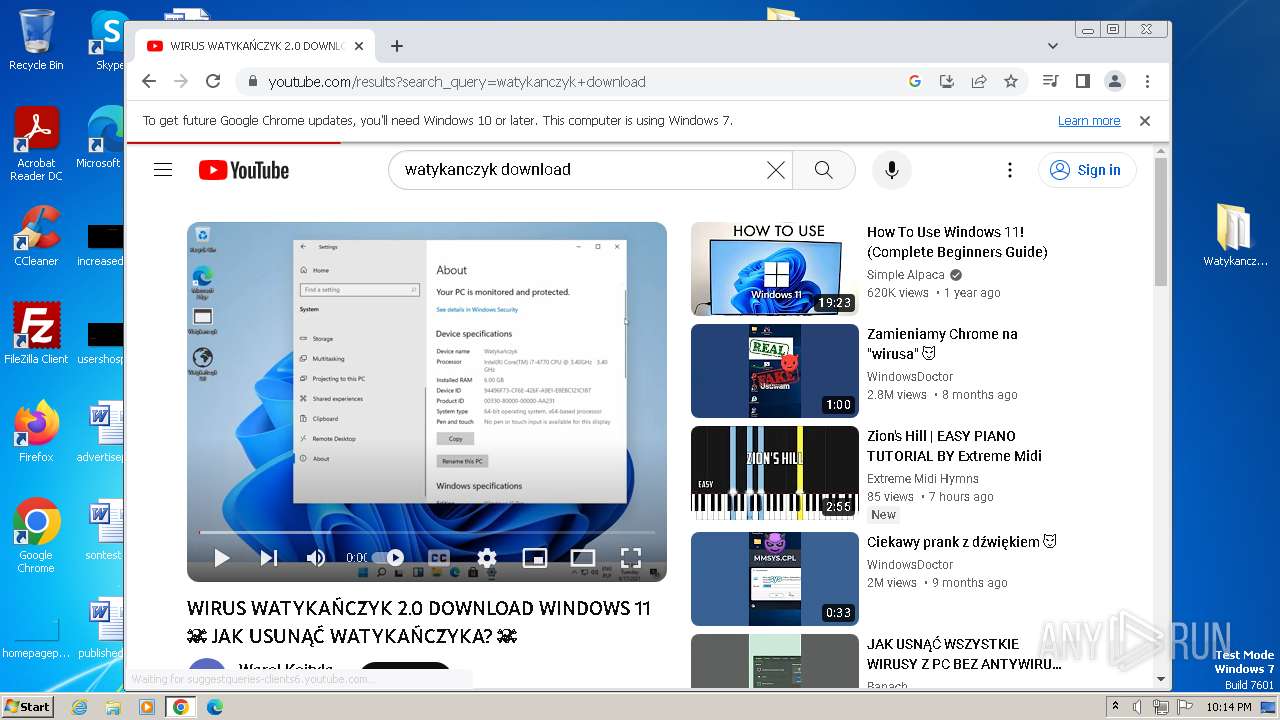Open a new Chrome tab

point(397,46)
